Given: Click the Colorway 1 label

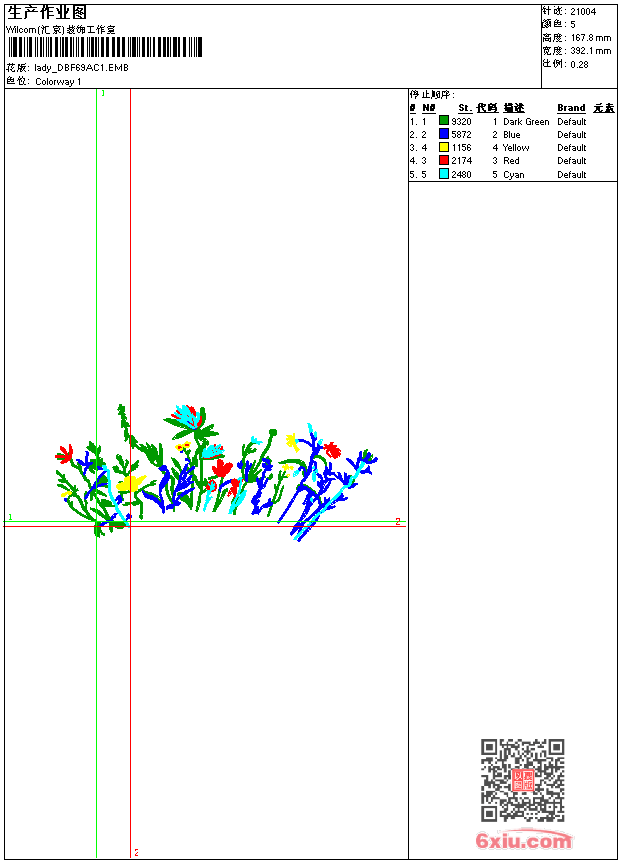Looking at the screenshot, I should (58, 82).
